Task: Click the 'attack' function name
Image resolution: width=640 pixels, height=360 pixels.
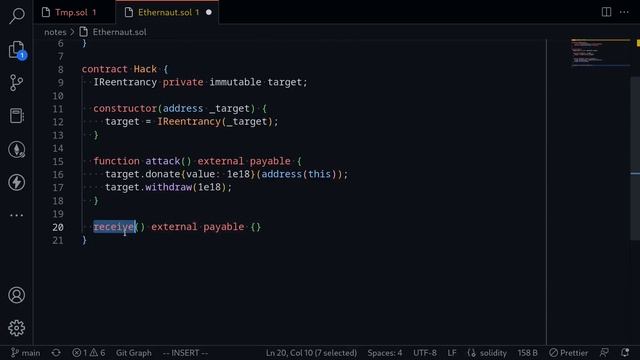Action: (163, 161)
